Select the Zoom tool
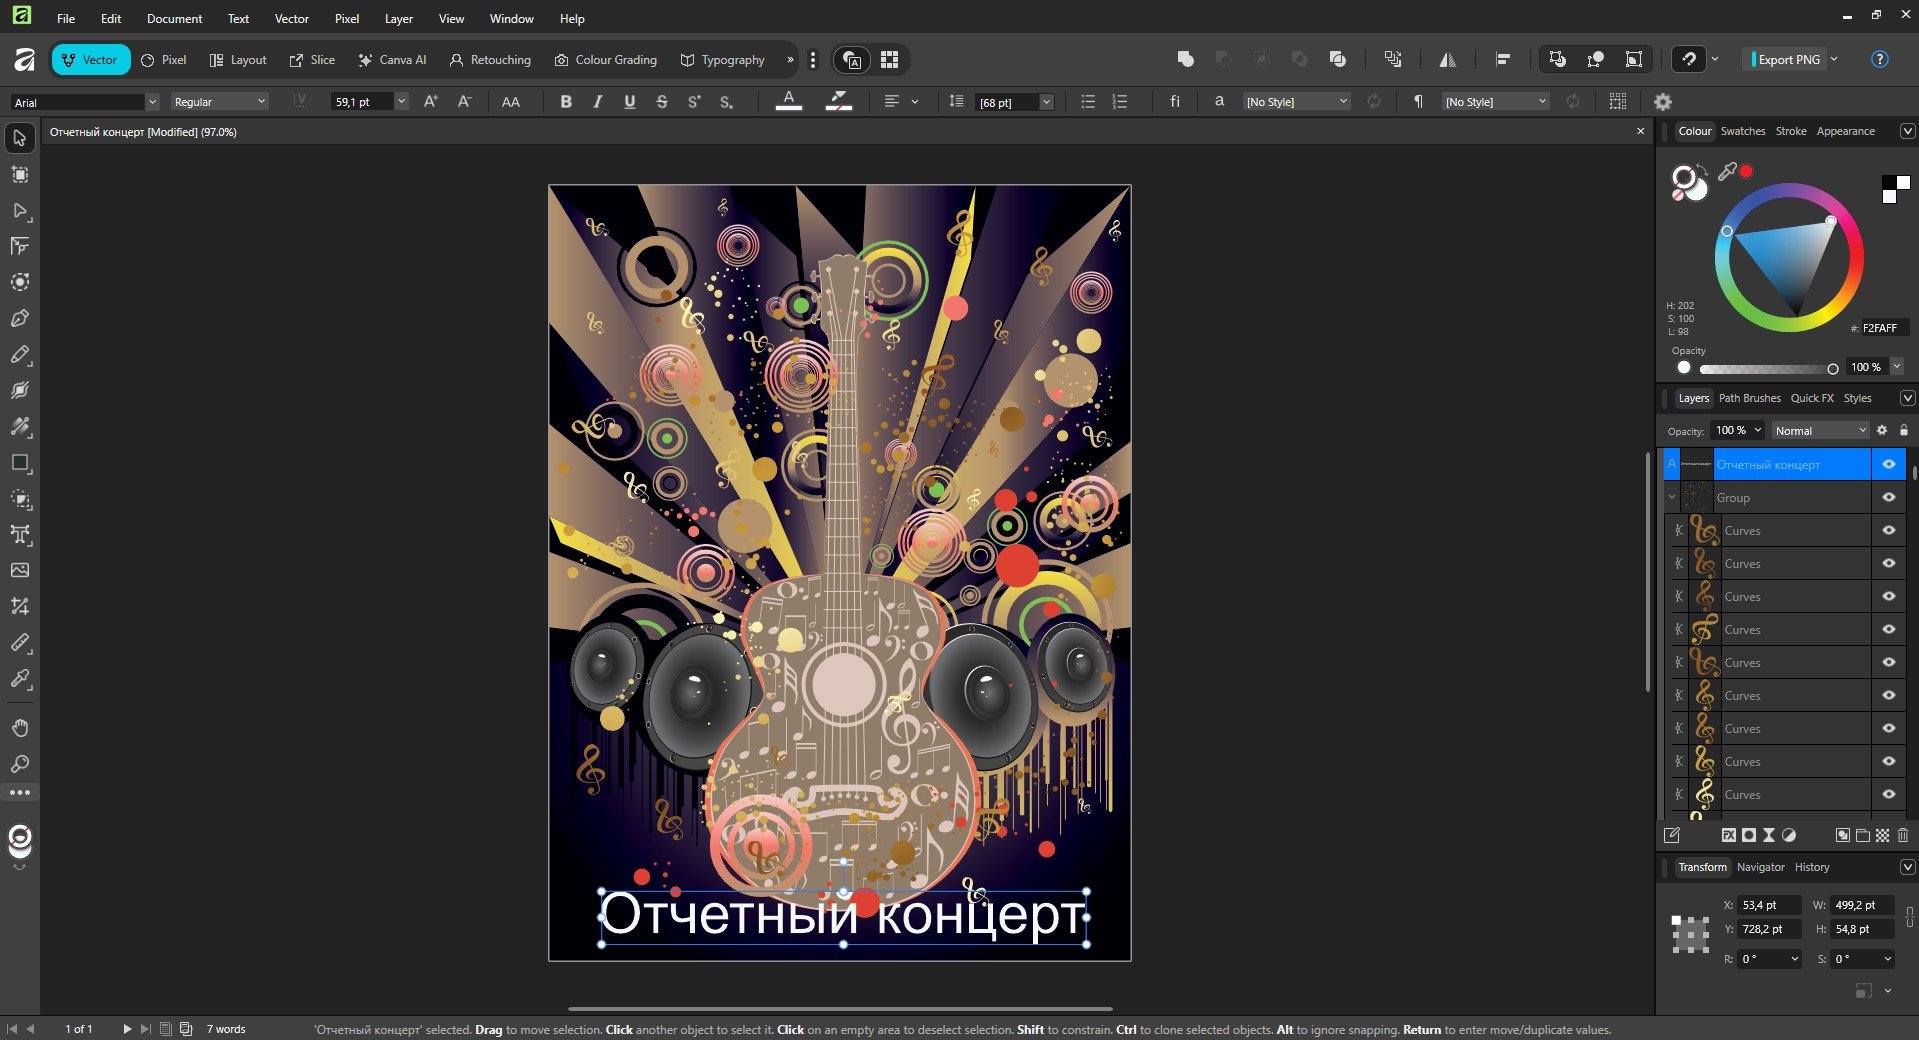The image size is (1919, 1040). [20, 764]
